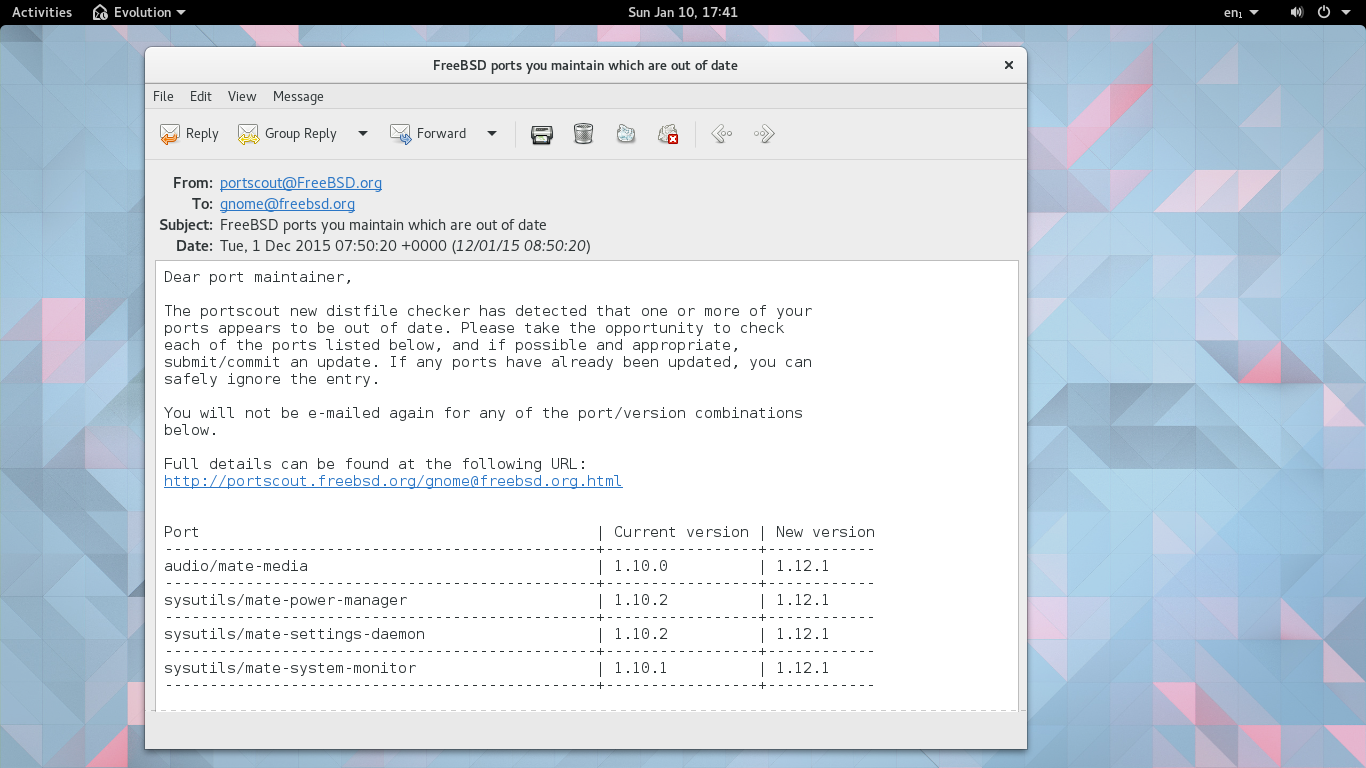Open the Message menu

[298, 96]
